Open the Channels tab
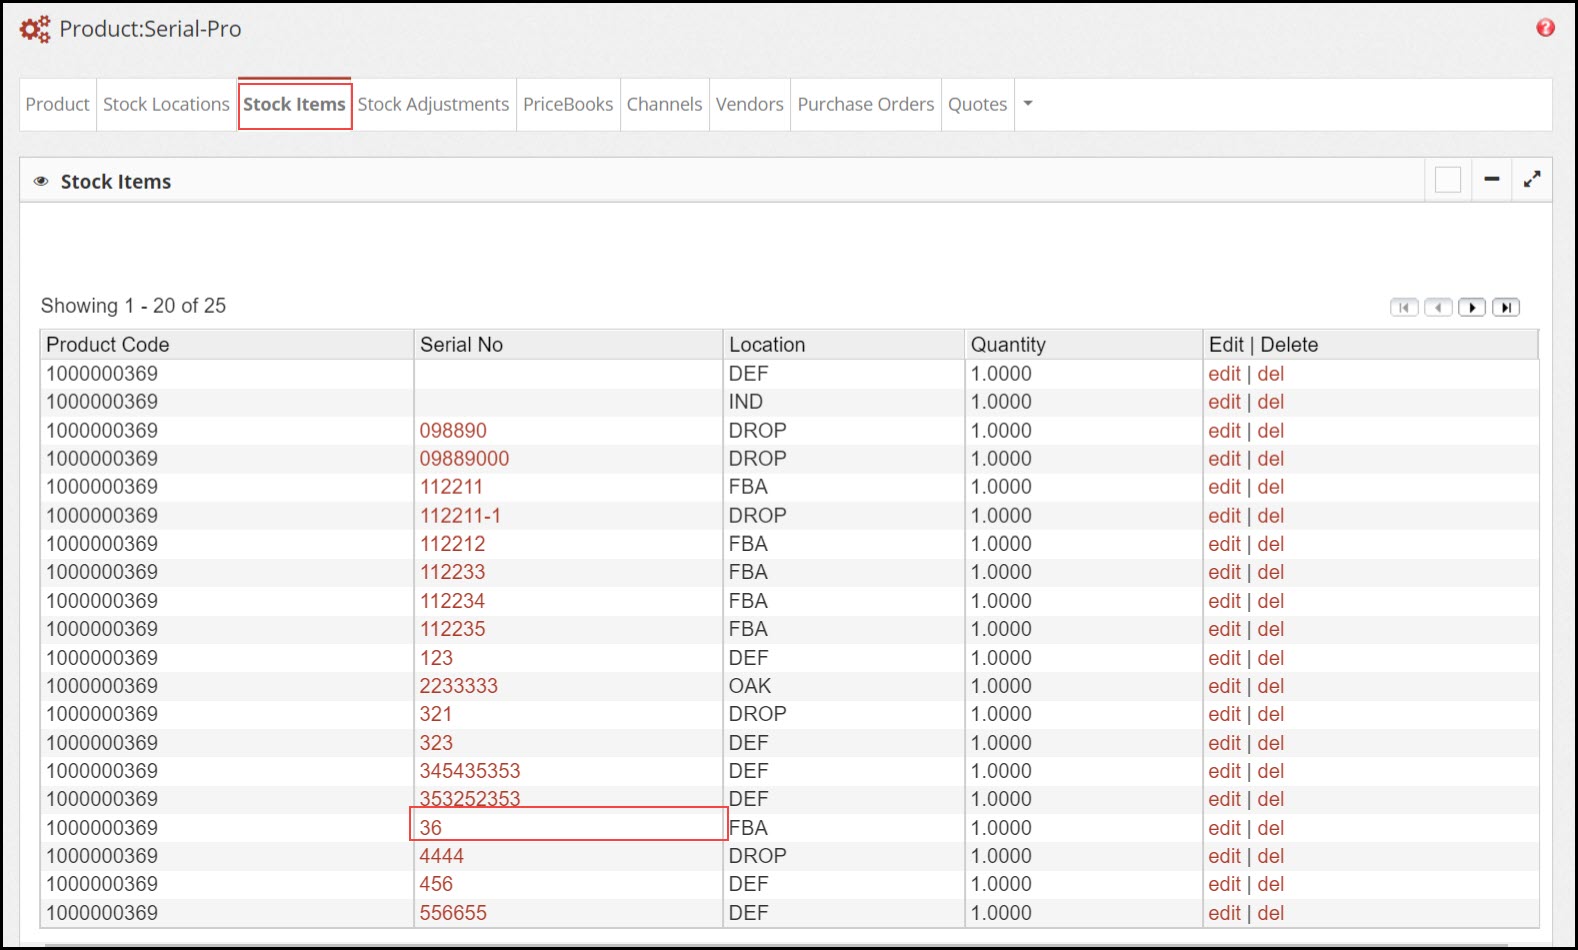 point(664,104)
